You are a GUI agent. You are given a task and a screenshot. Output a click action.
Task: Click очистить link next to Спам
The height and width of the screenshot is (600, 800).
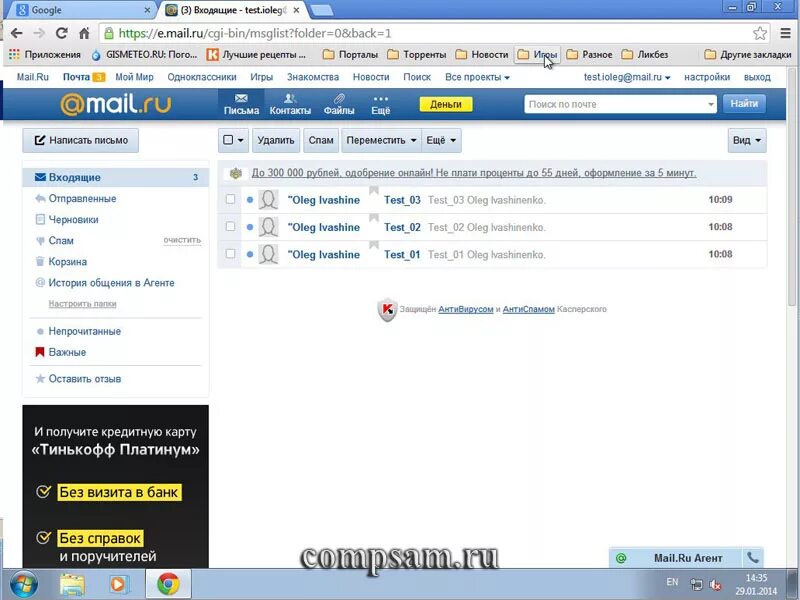[x=182, y=240]
